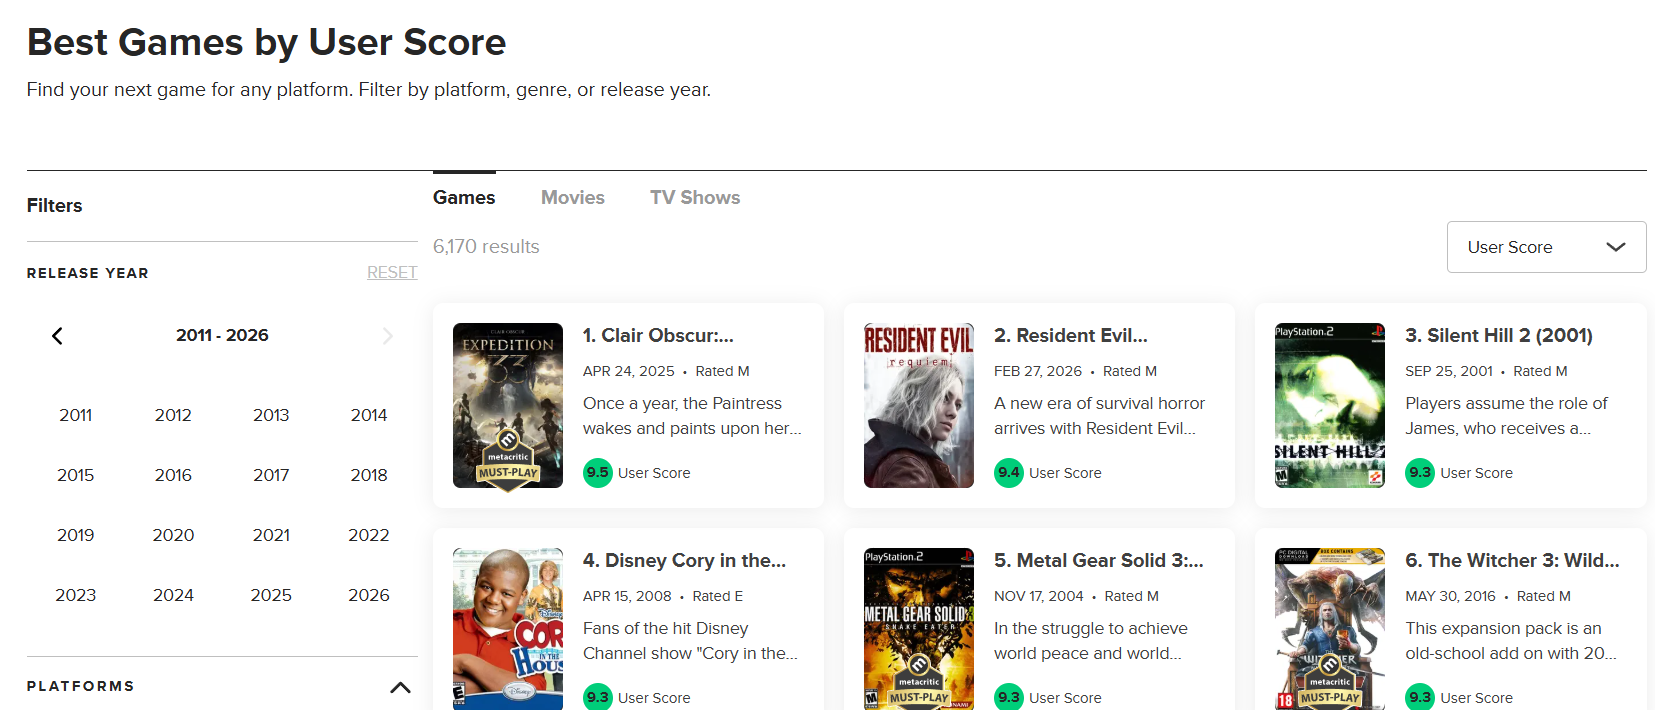Open the User Score sort dropdown

point(1546,247)
